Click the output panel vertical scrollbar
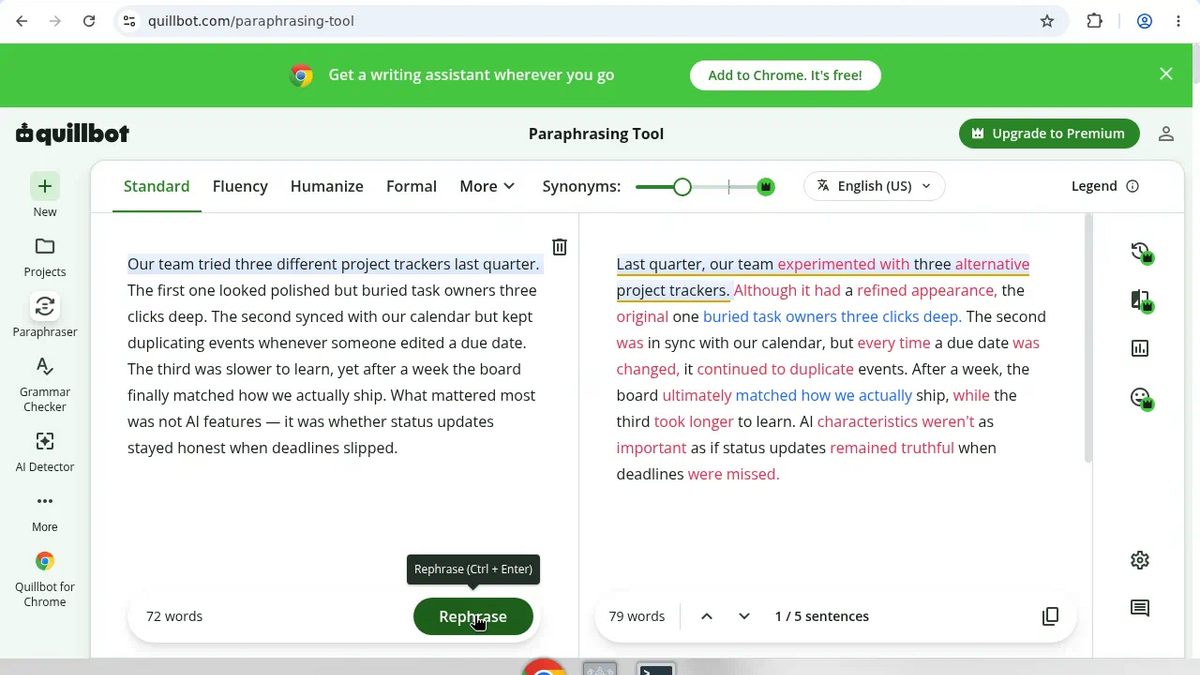Image resolution: width=1200 pixels, height=675 pixels. (x=1087, y=337)
